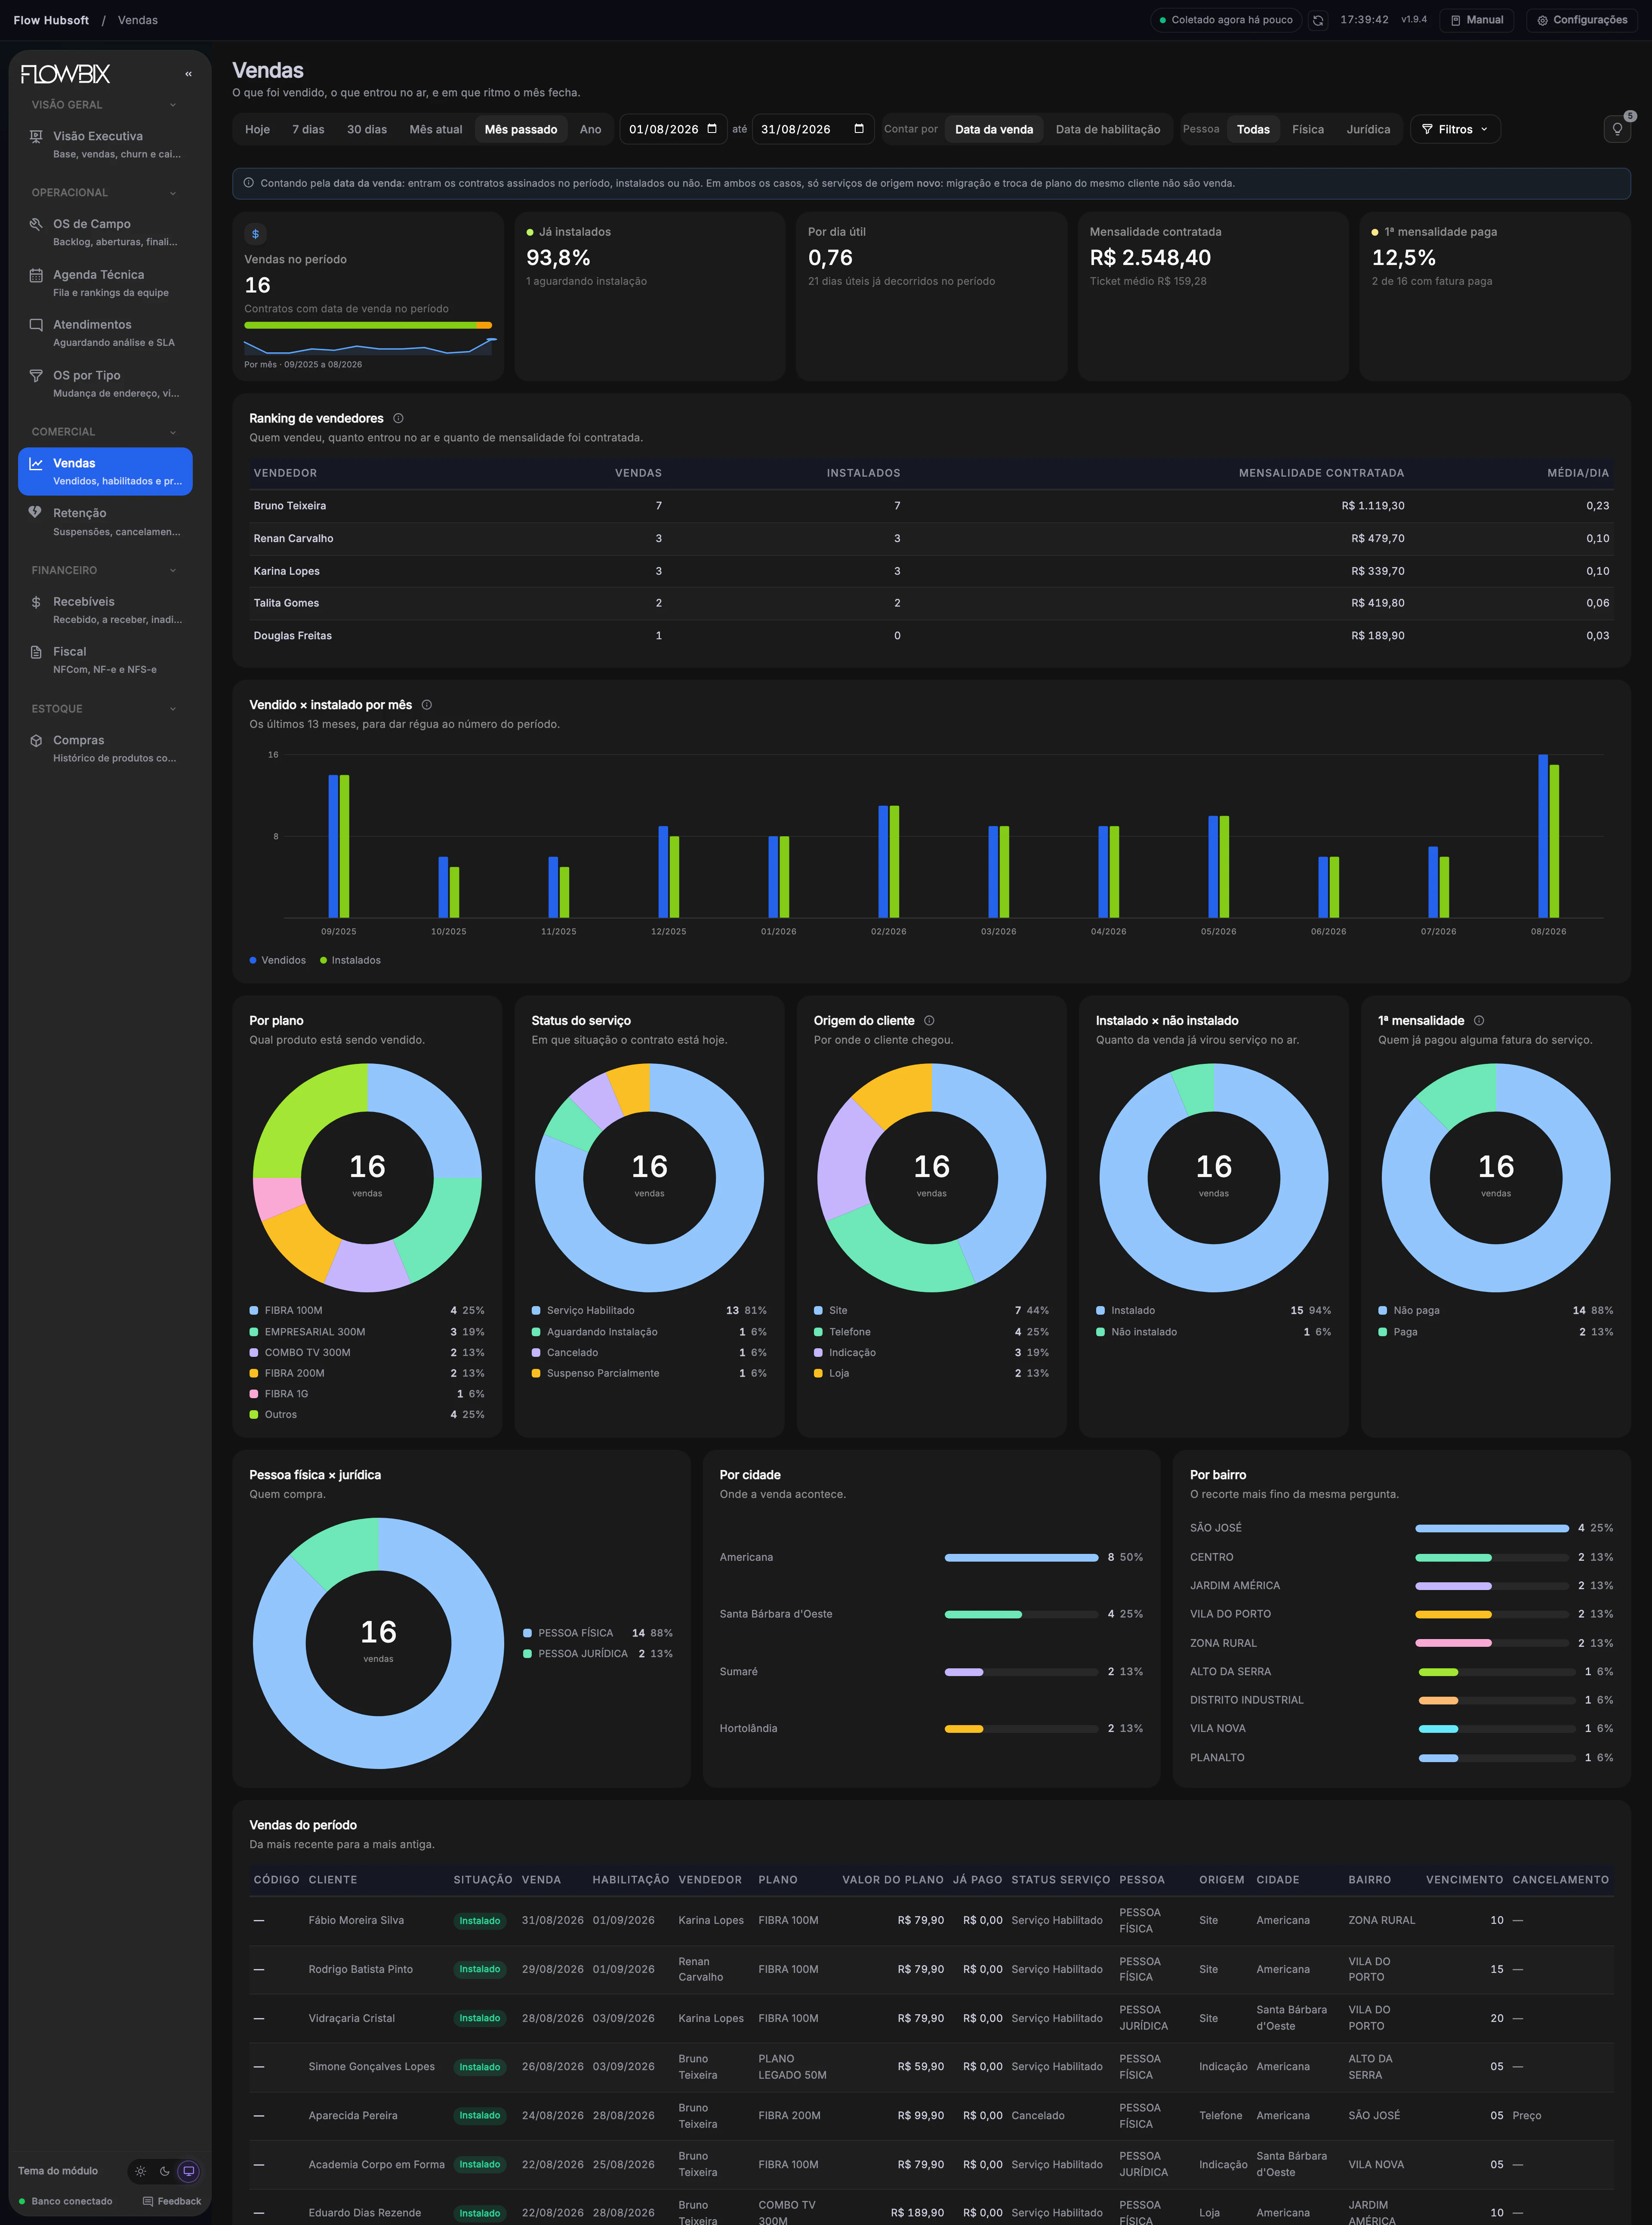Image resolution: width=1652 pixels, height=2225 pixels.
Task: Click the Fiscal document icon
Action: click(x=36, y=652)
